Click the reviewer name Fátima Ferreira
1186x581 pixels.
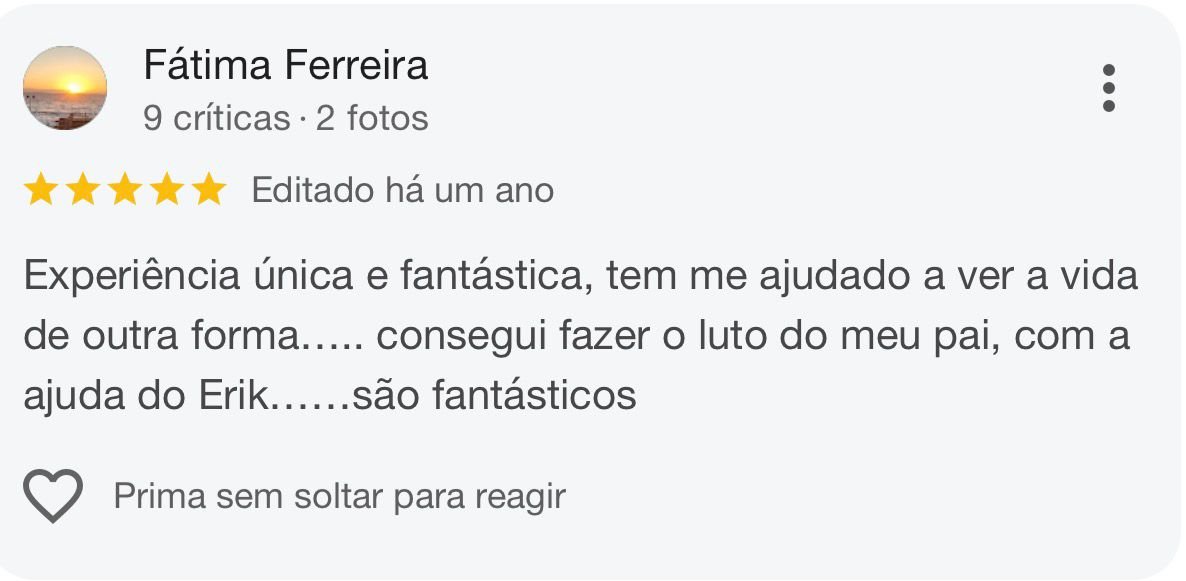pos(288,64)
